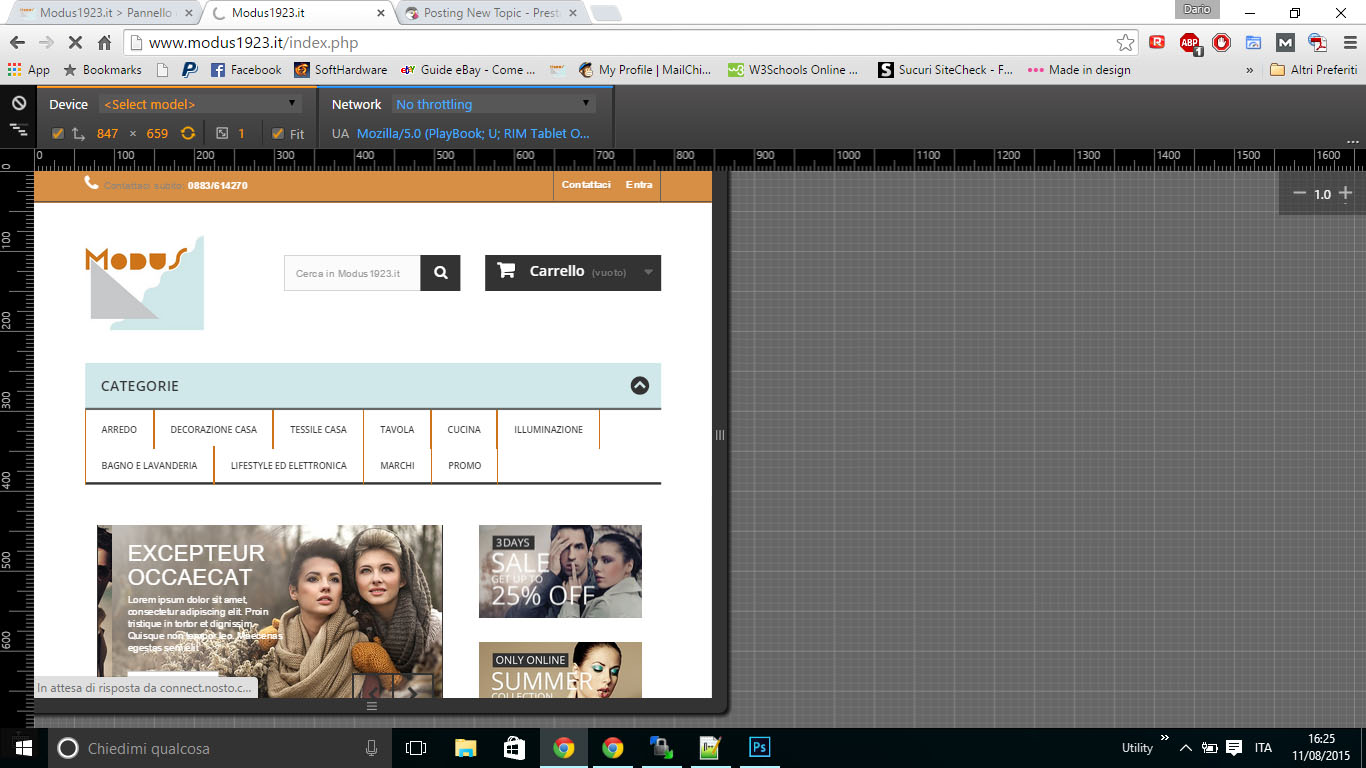1366x768 pixels.
Task: Swap emulated screen dimensions
Action: [x=188, y=133]
